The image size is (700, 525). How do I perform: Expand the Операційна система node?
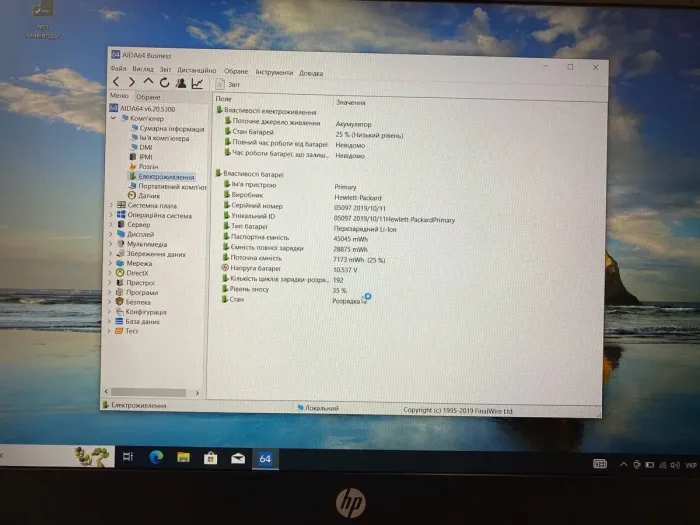111,215
